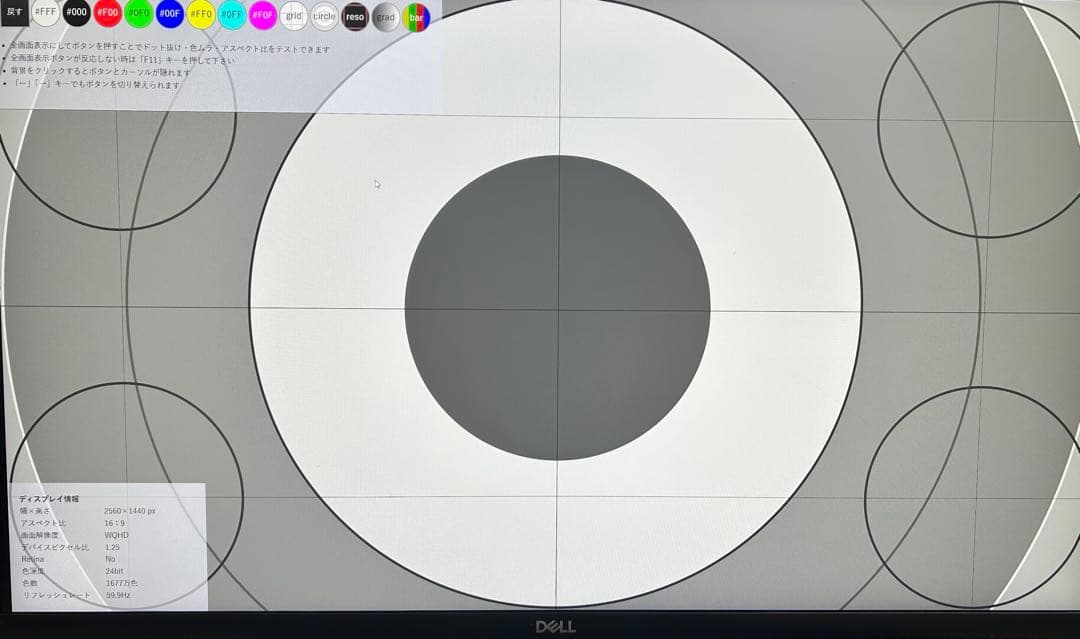Select the #F00 red color button
1080x639 pixels.
(107, 13)
